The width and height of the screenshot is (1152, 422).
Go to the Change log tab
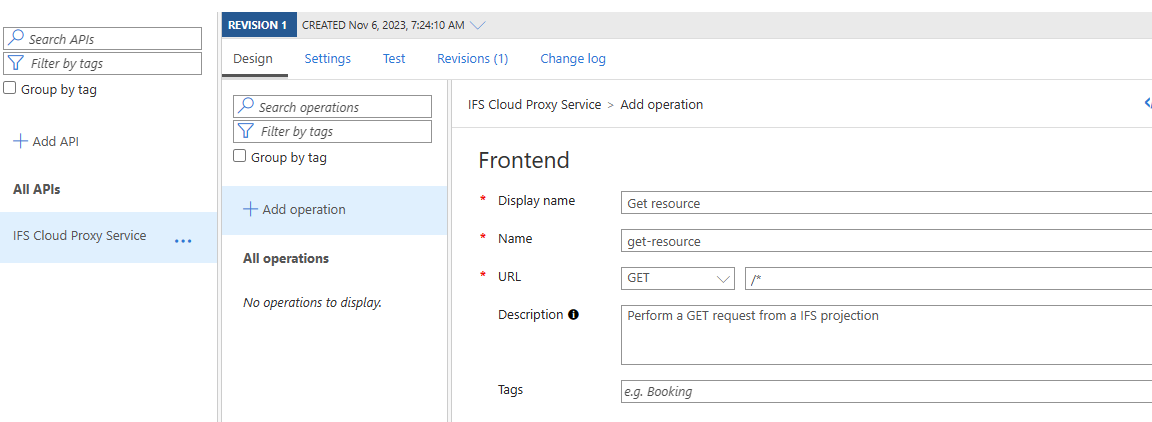tap(572, 59)
